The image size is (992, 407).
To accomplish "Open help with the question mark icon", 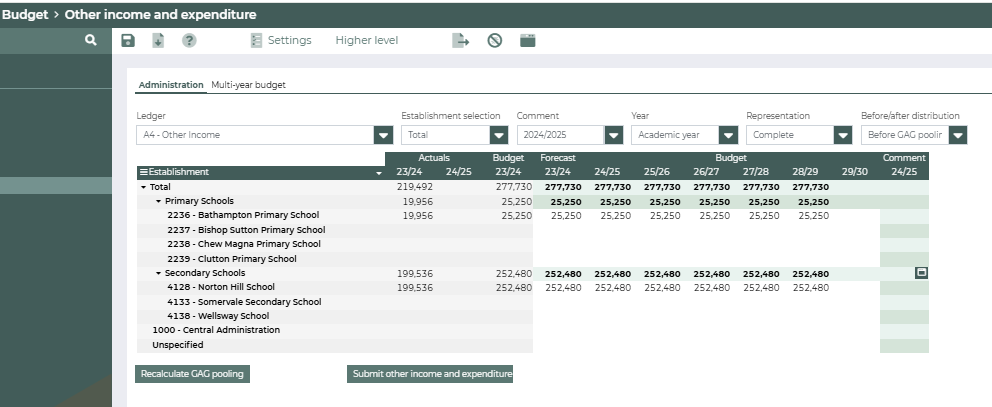I will coord(189,41).
